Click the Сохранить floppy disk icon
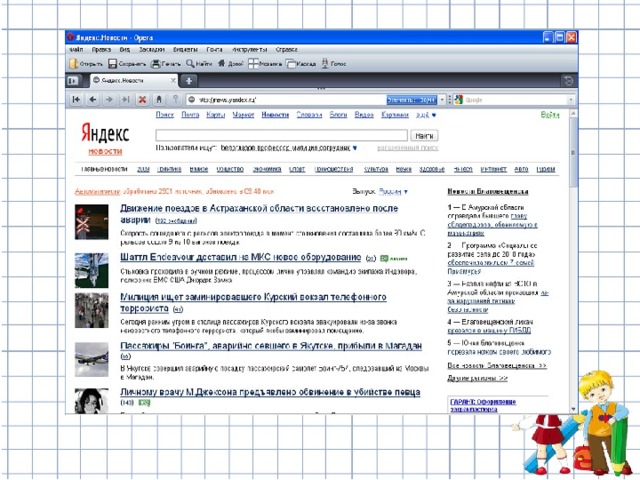The image size is (640, 480). point(112,64)
